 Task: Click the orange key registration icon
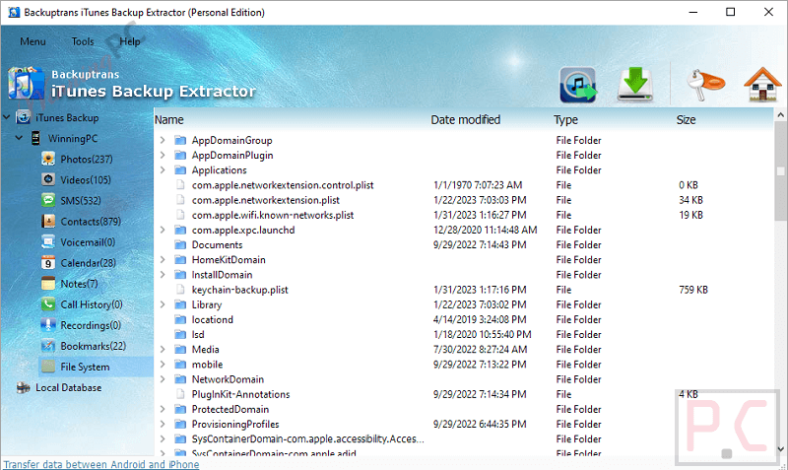click(x=706, y=84)
